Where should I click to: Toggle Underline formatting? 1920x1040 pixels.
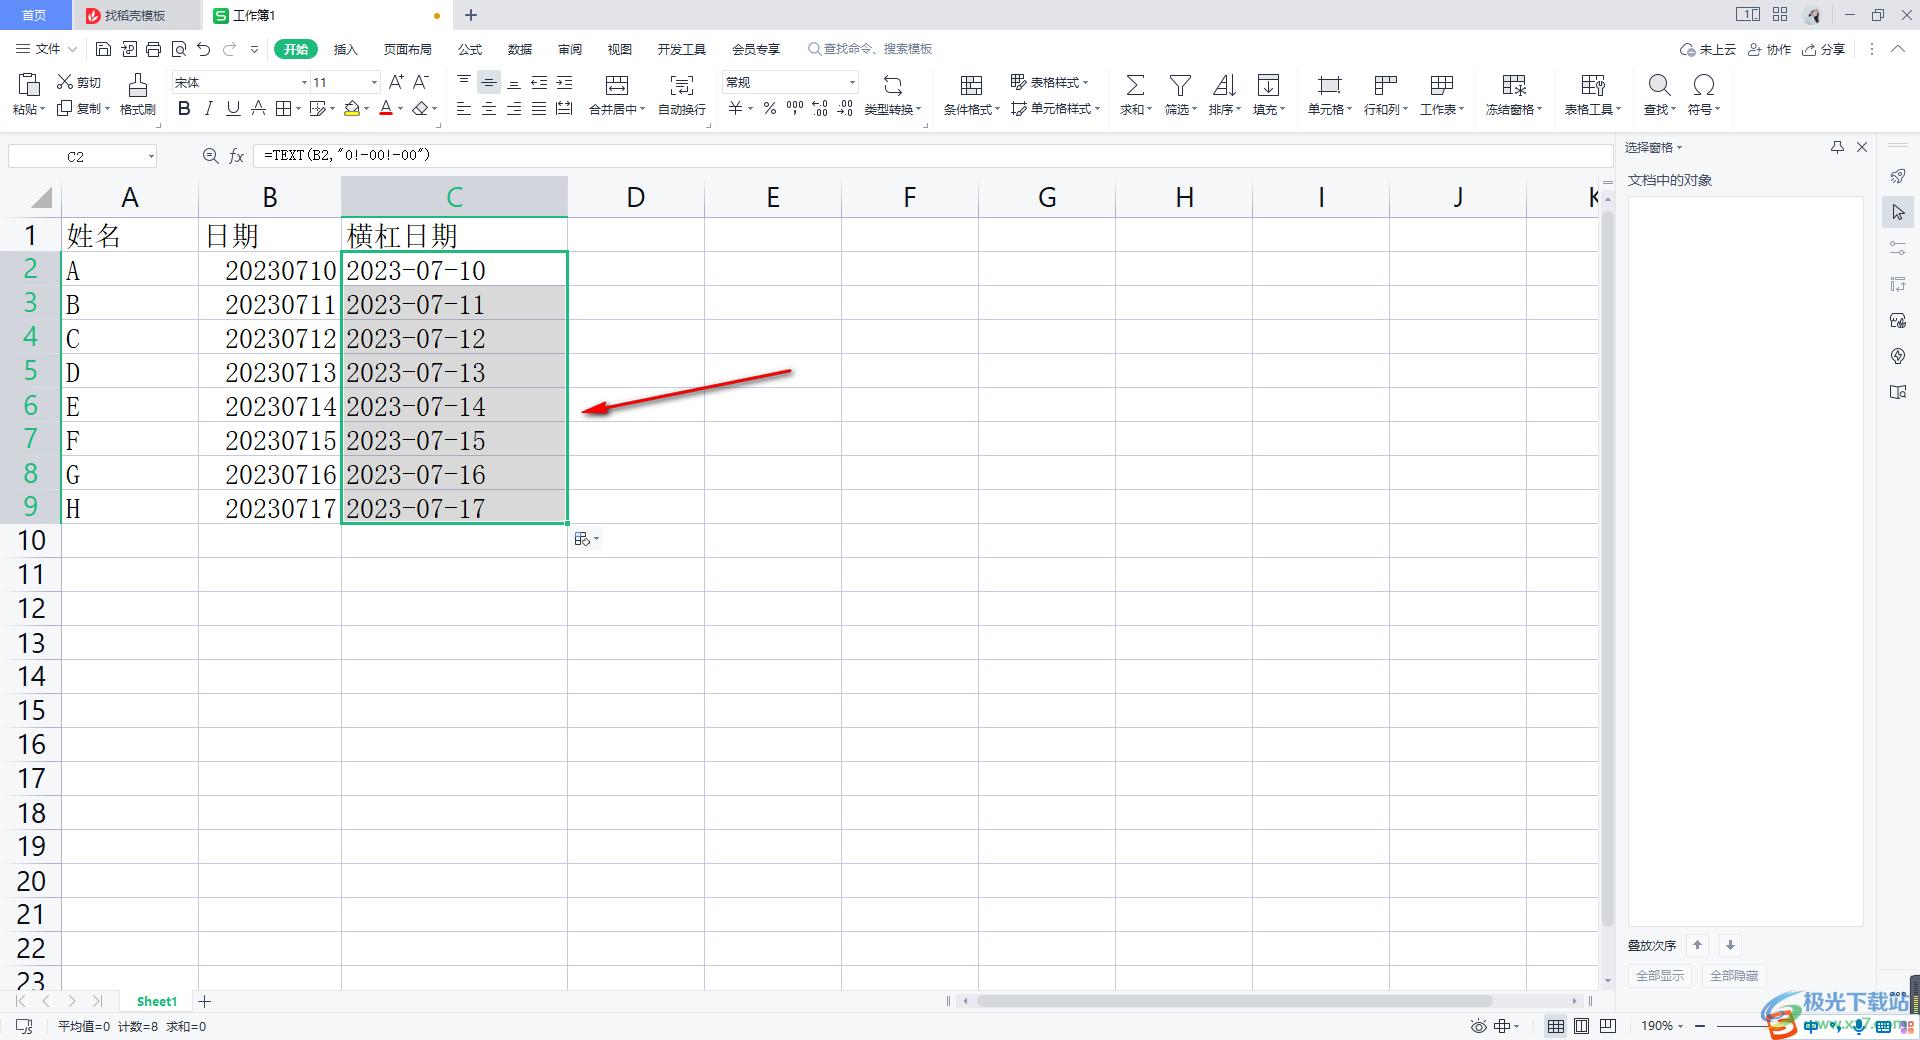233,108
